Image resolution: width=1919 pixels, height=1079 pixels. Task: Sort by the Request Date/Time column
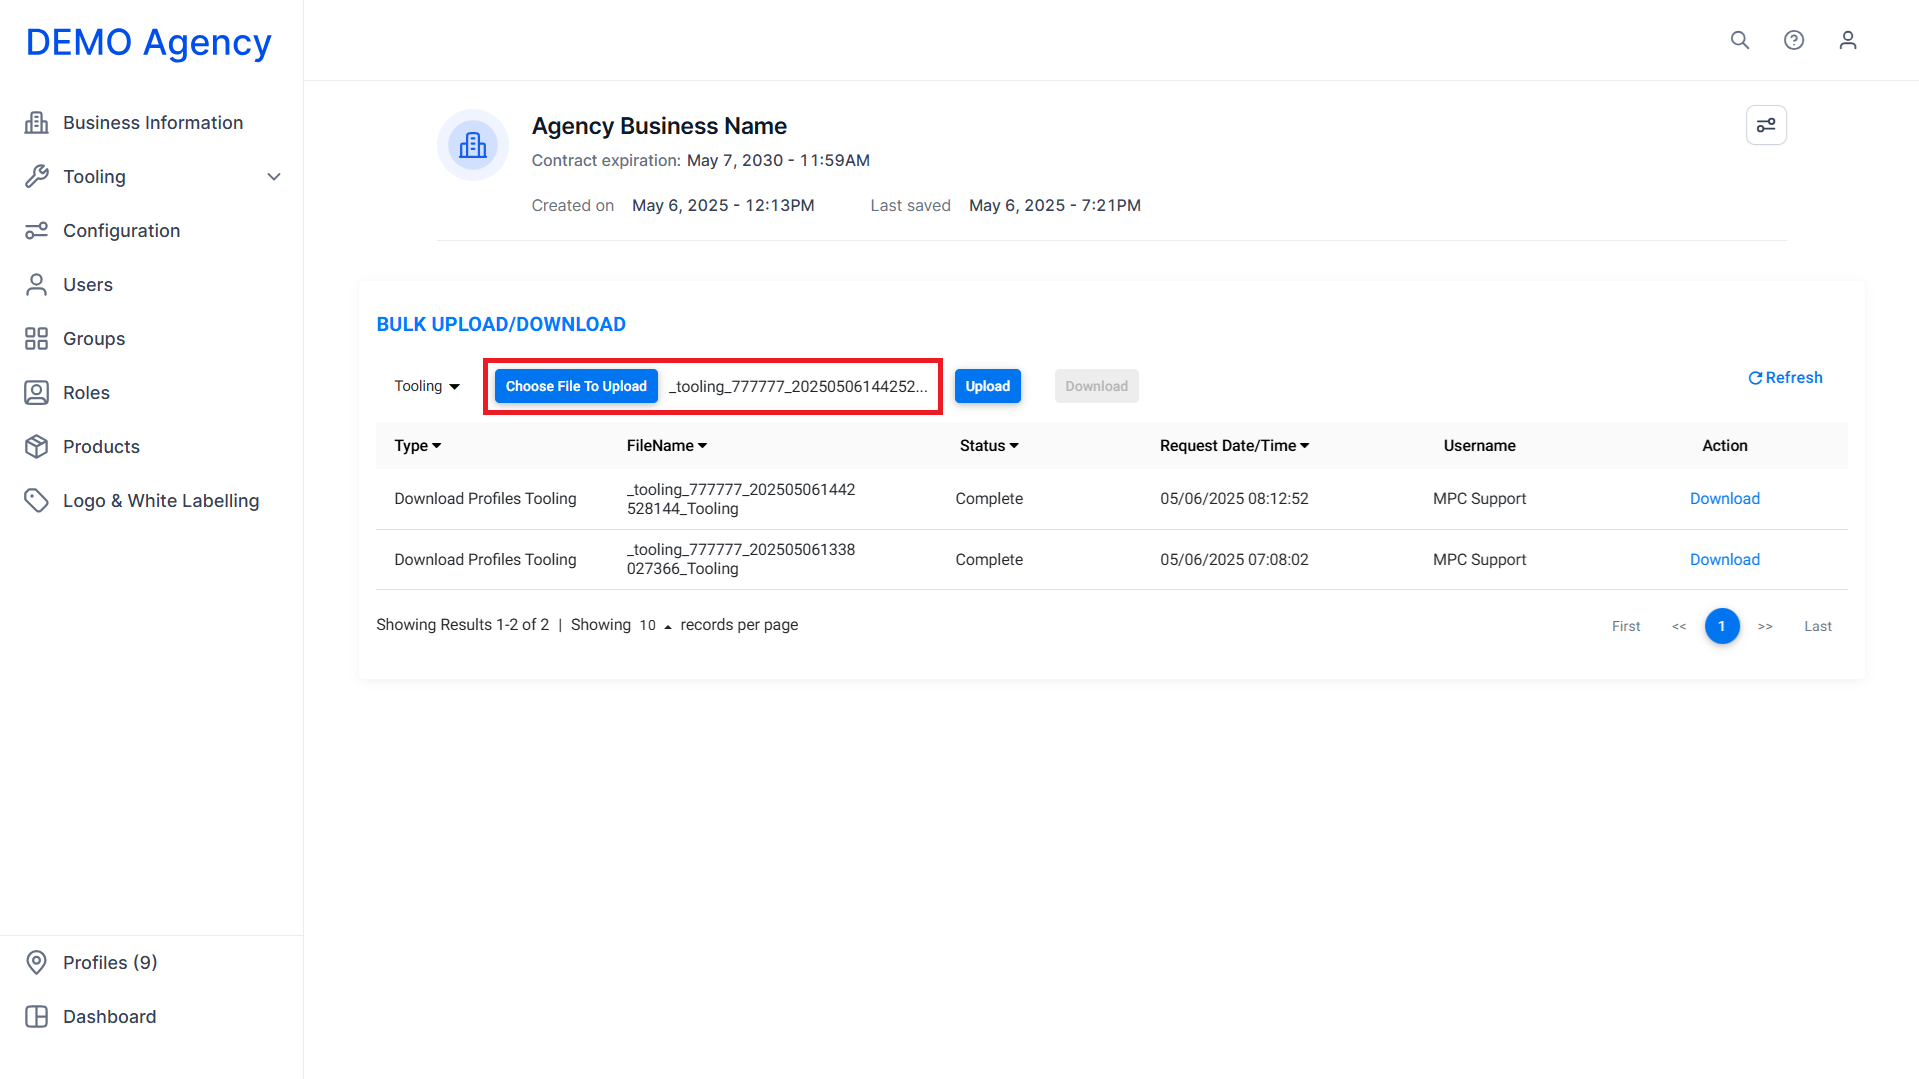tap(1235, 446)
